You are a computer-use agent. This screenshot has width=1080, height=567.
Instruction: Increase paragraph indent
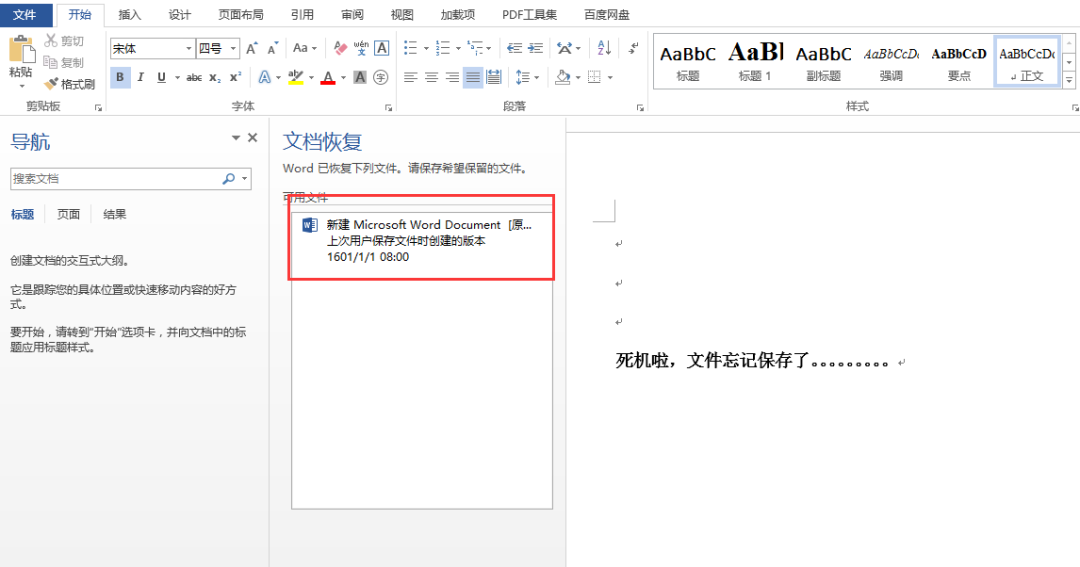pyautogui.click(x=535, y=48)
